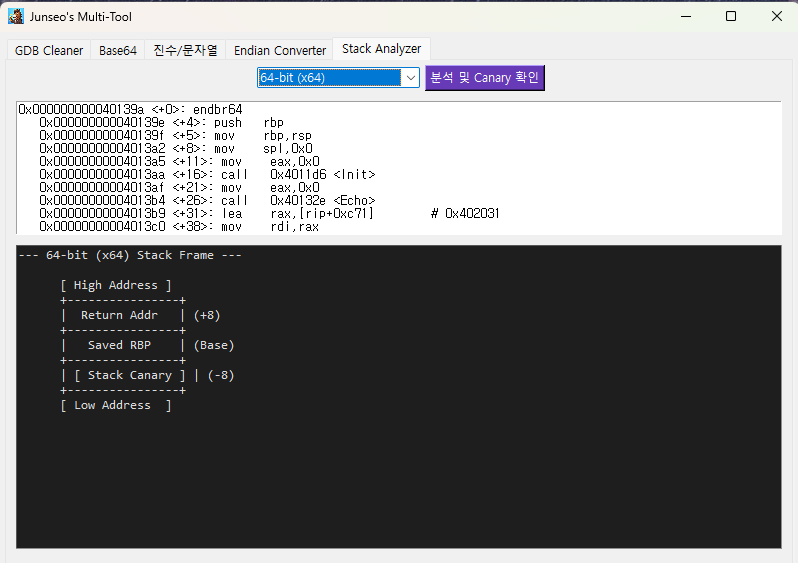Maximize the Junseo's Multi-Tool window
The width and height of the screenshot is (798, 563).
(x=731, y=16)
